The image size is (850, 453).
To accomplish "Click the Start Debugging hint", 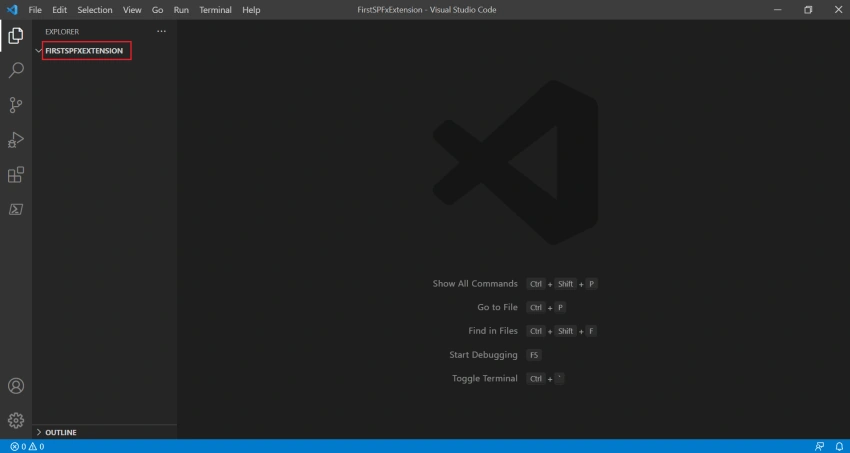I will (483, 355).
